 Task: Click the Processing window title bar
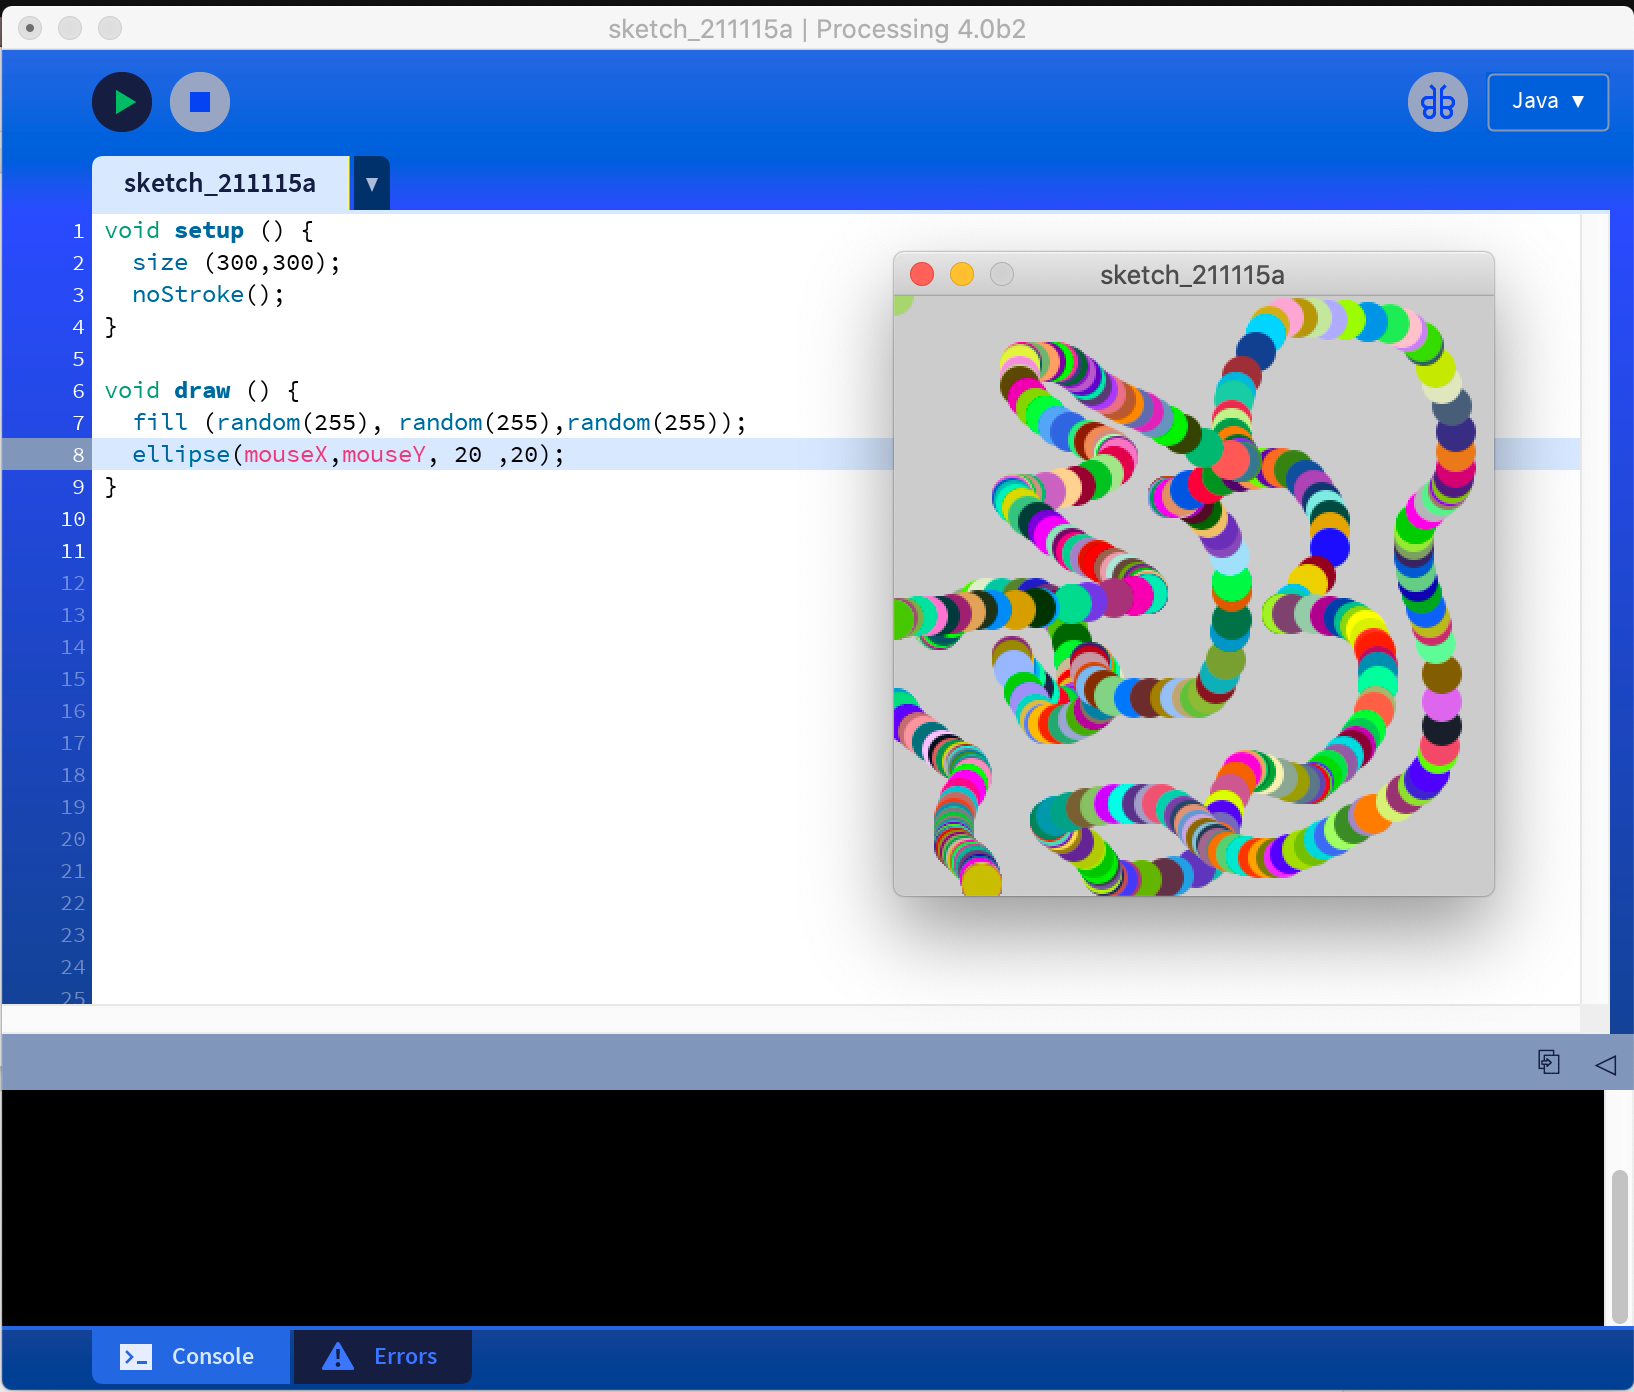tap(816, 28)
